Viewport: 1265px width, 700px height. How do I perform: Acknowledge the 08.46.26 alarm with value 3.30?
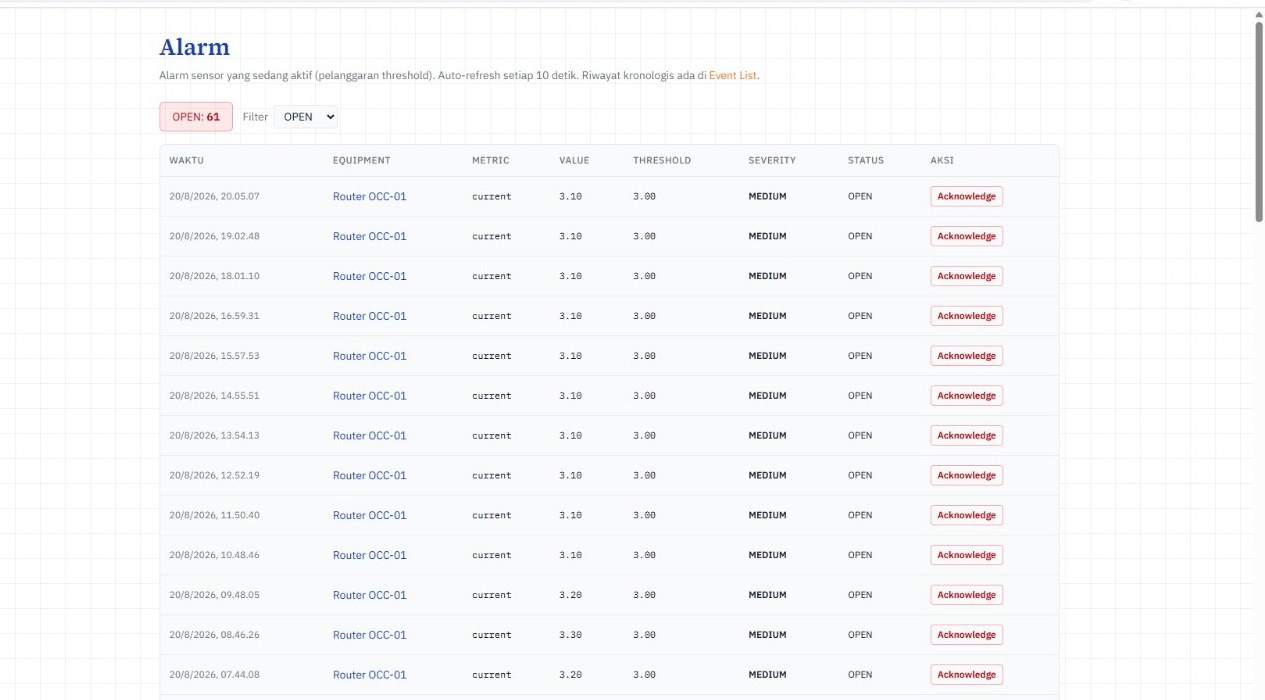[x=966, y=635]
